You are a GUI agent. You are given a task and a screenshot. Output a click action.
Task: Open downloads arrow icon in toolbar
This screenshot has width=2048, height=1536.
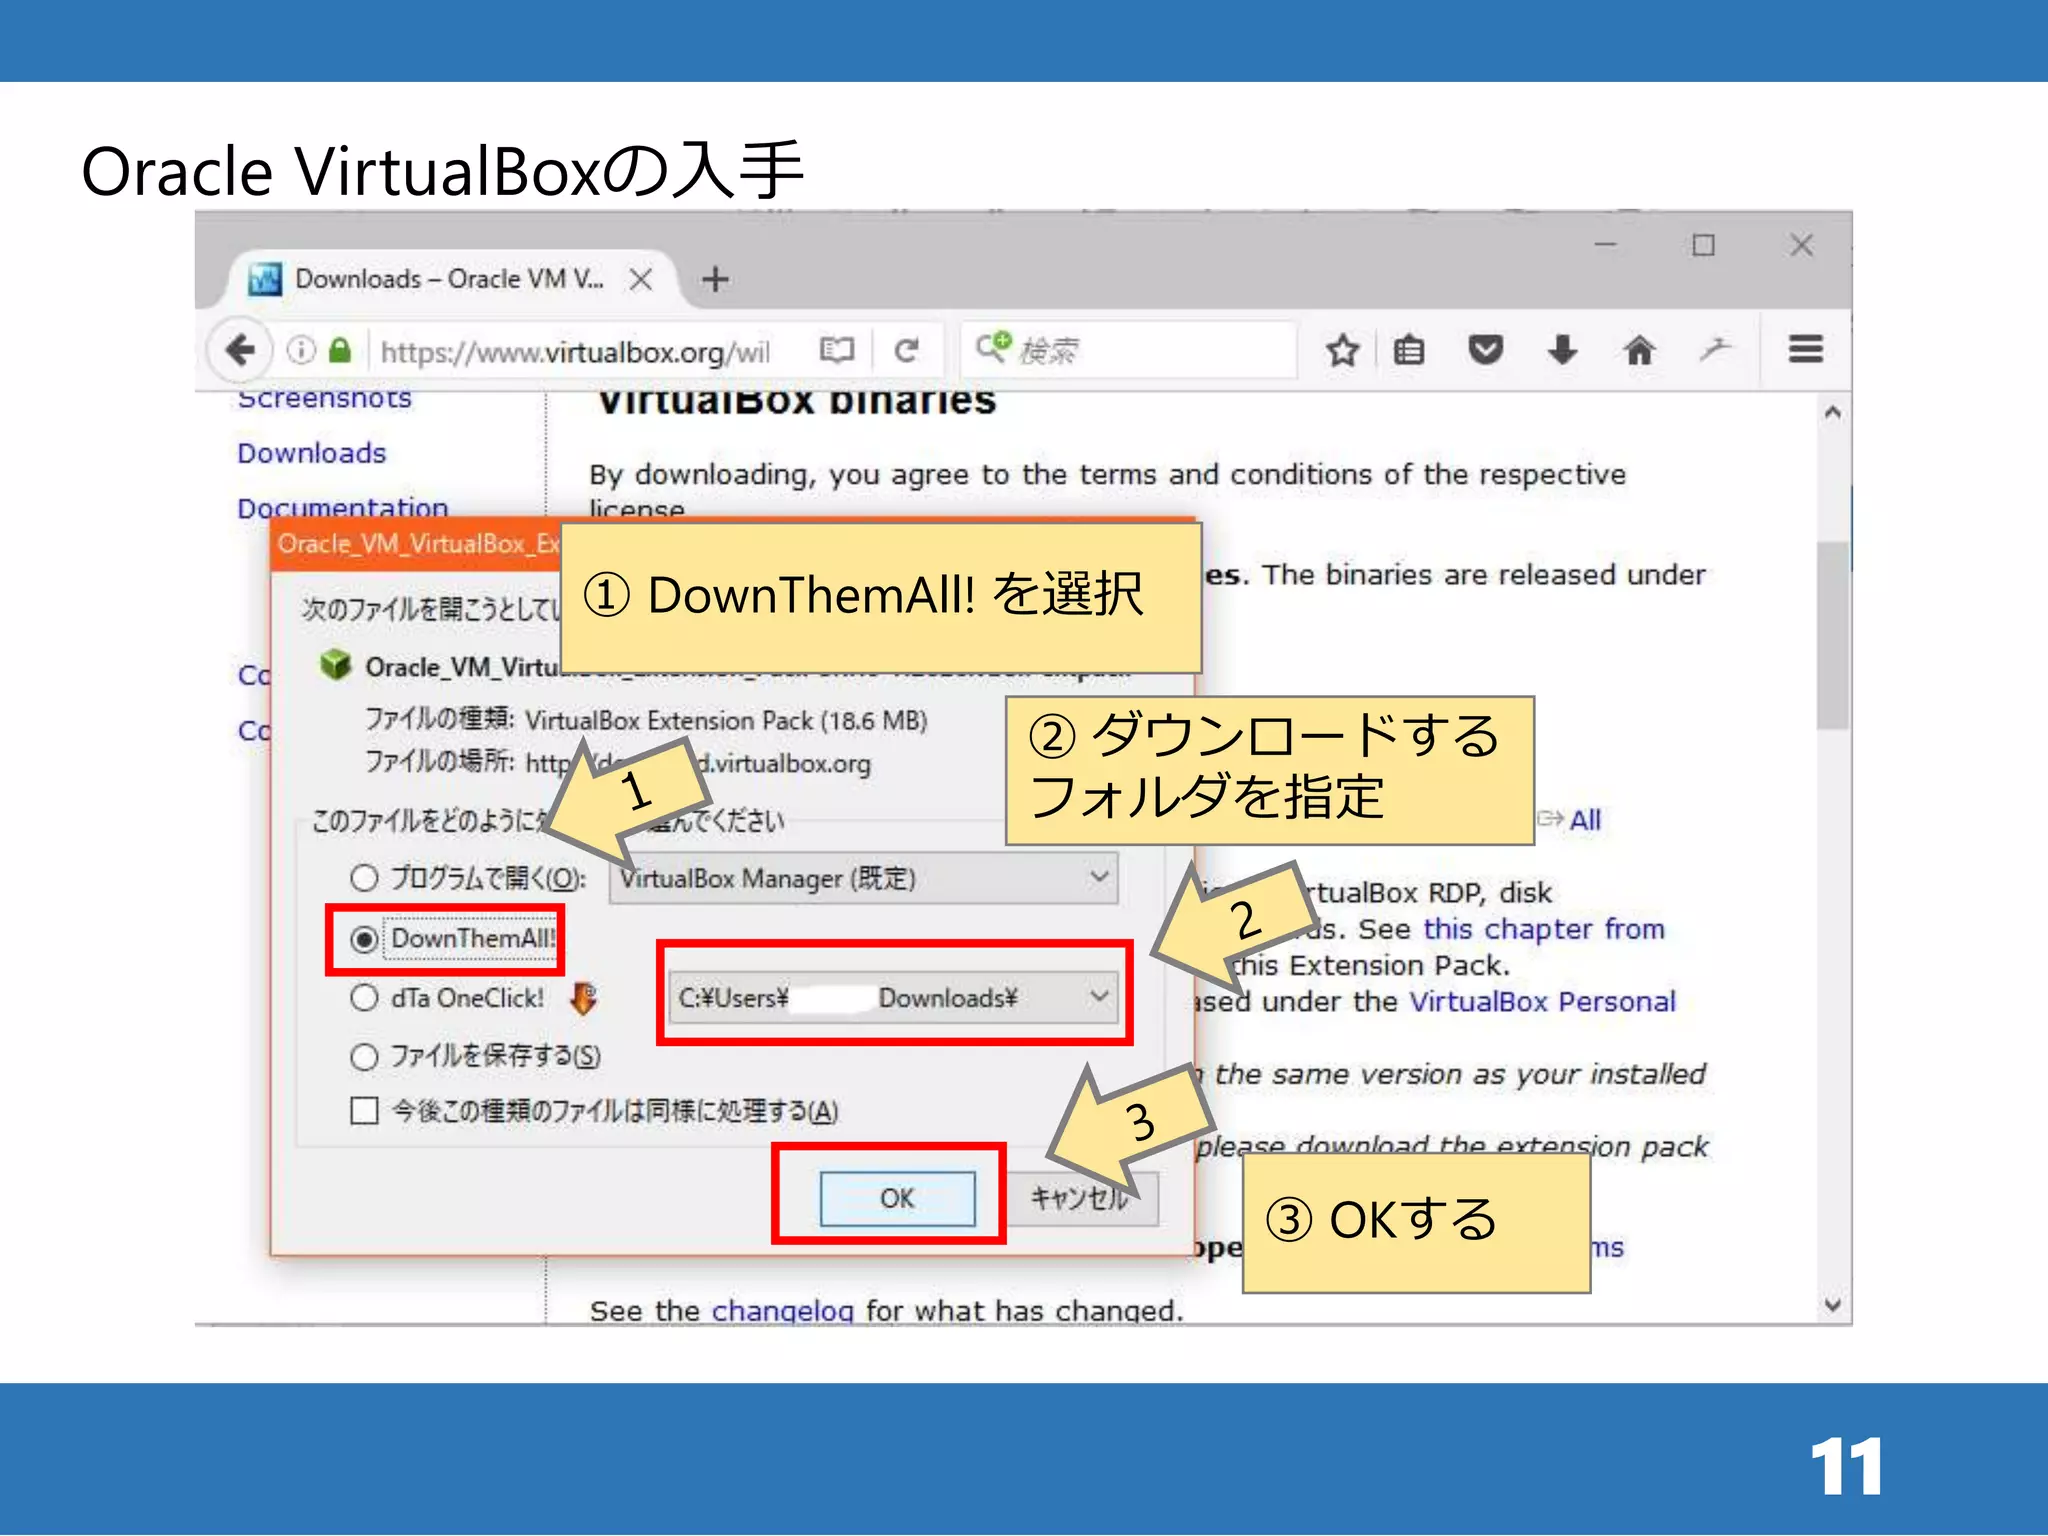click(1562, 350)
